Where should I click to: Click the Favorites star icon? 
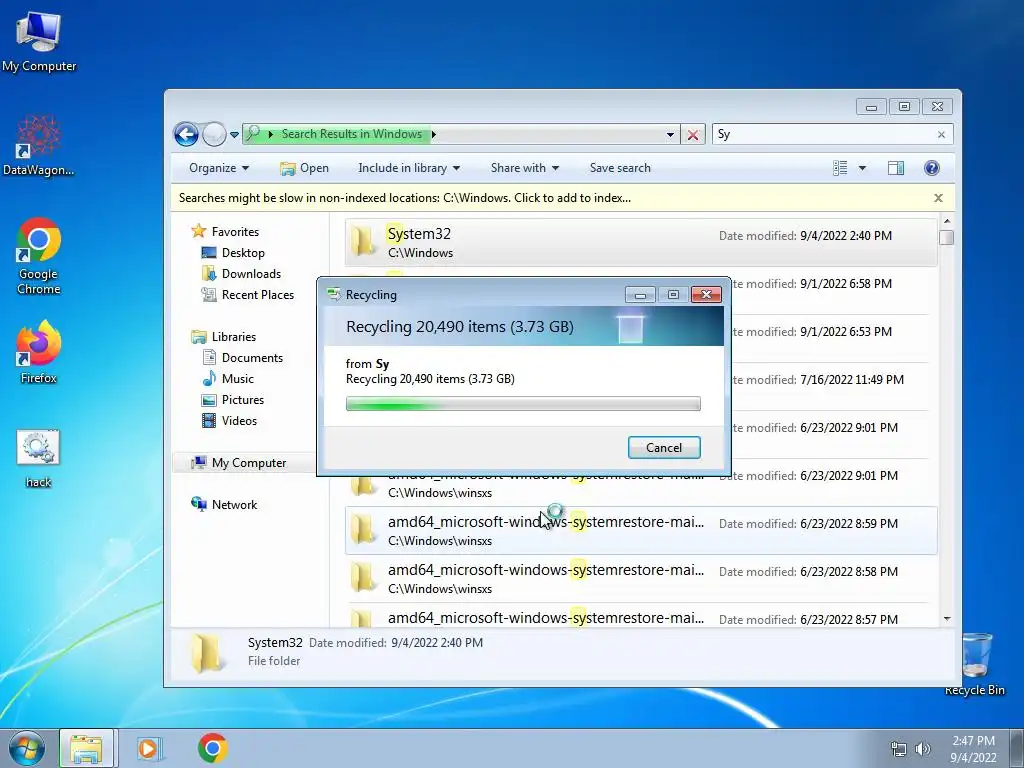click(x=199, y=231)
